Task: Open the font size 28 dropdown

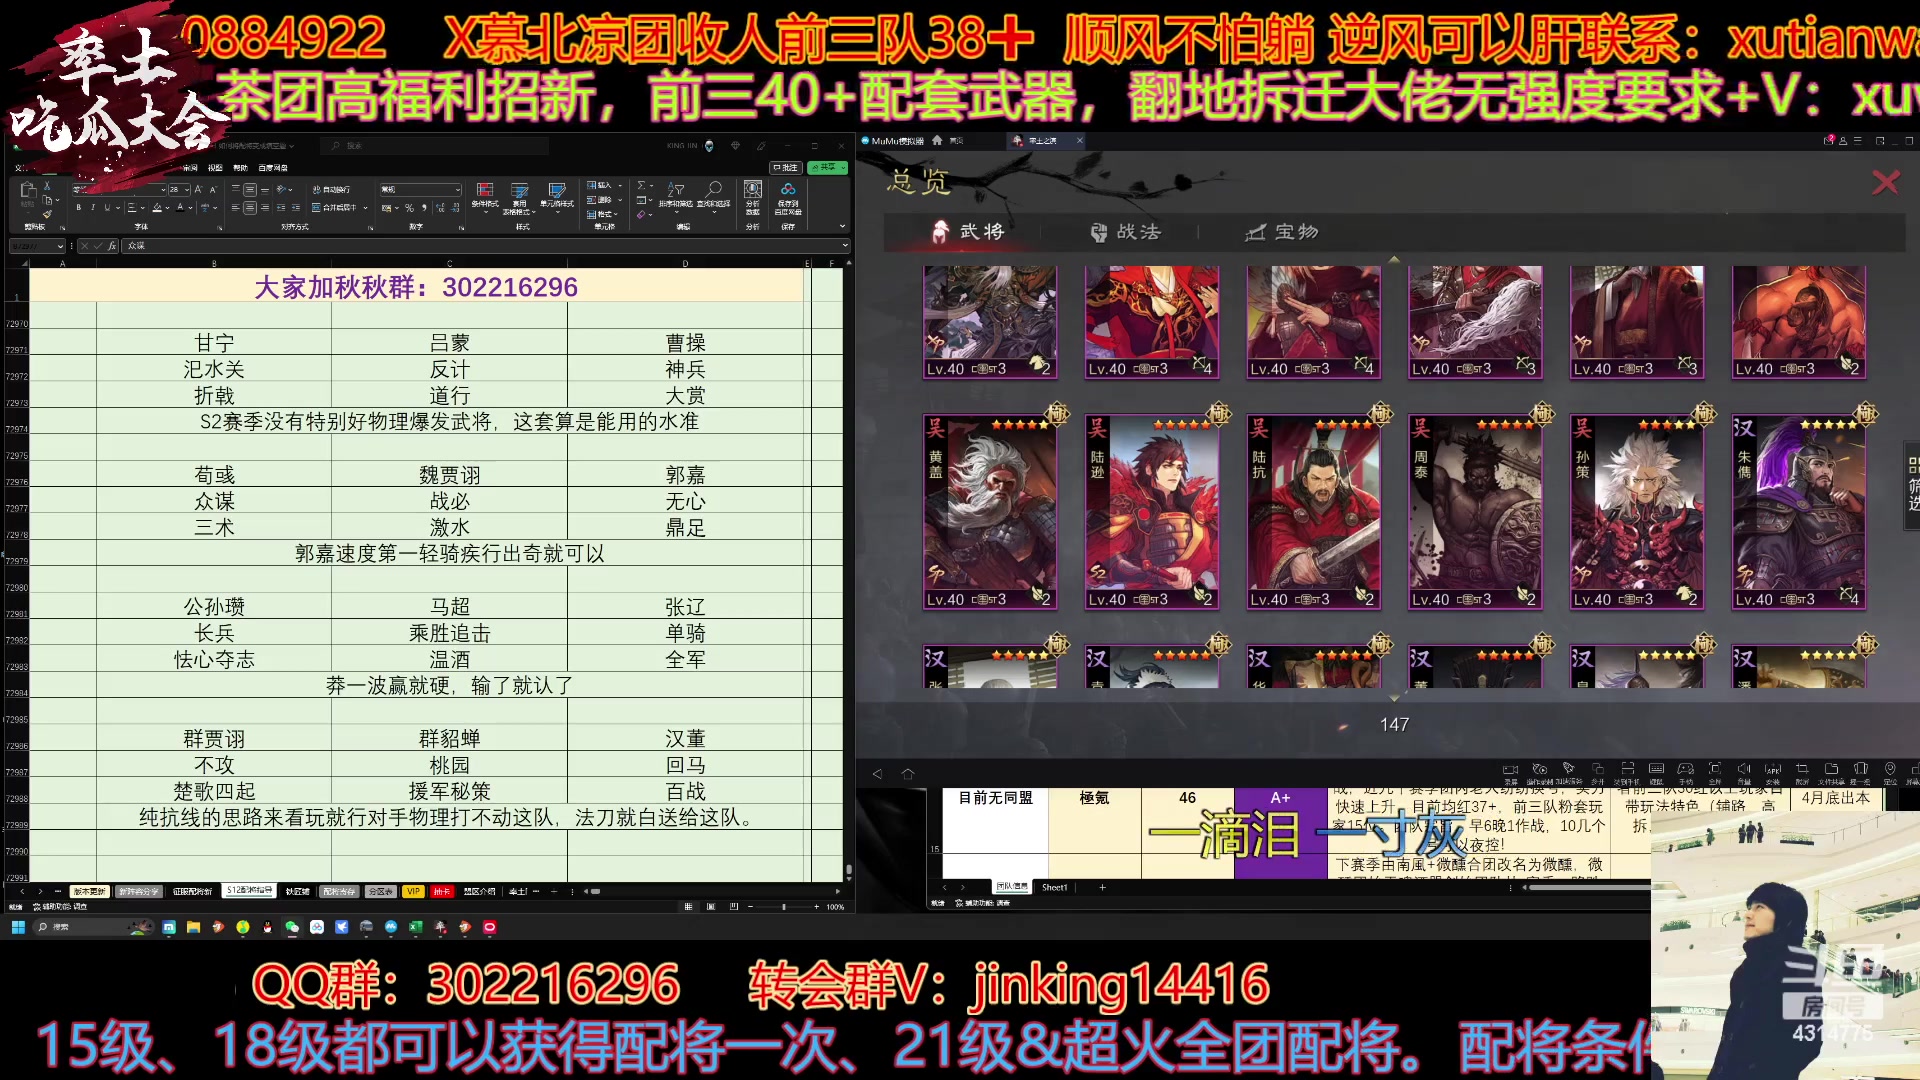Action: tap(187, 190)
